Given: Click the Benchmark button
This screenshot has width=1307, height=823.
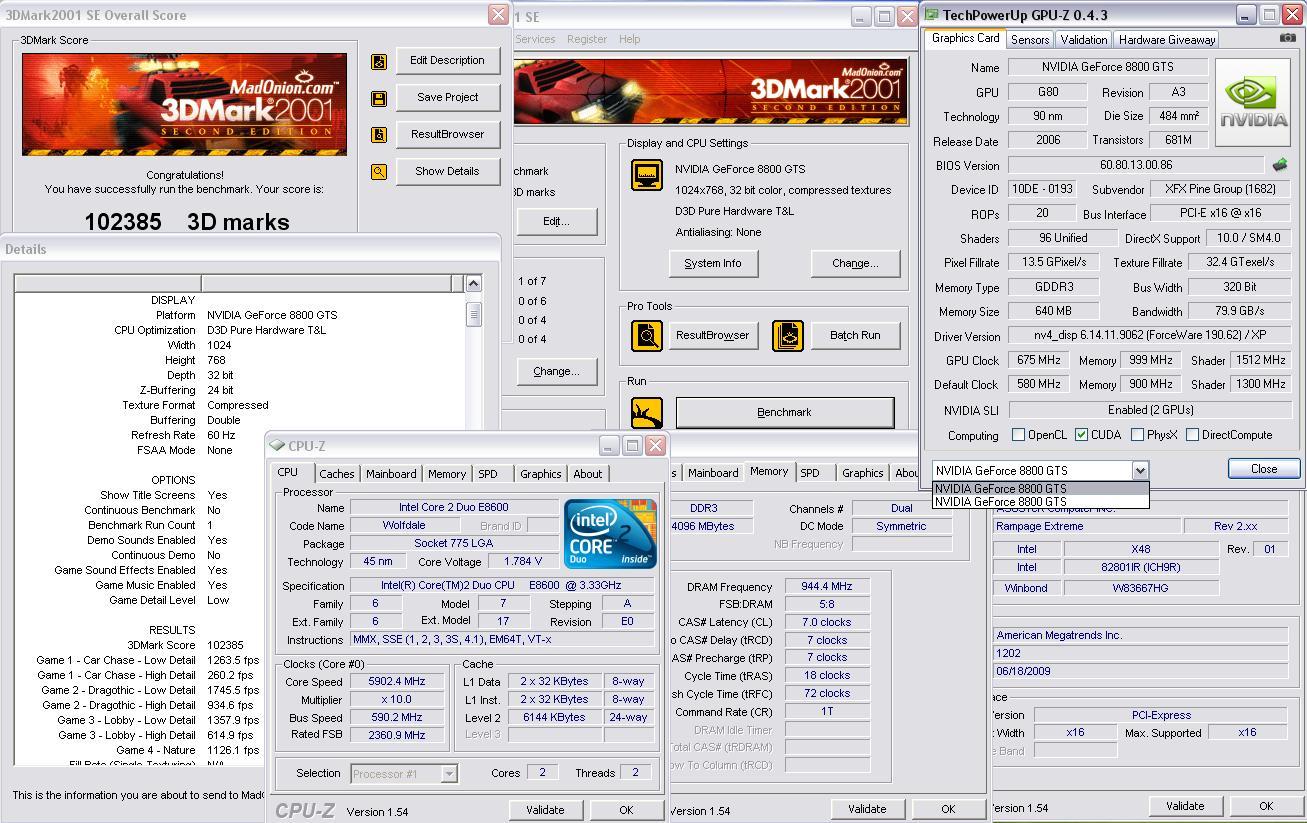Looking at the screenshot, I should [785, 412].
